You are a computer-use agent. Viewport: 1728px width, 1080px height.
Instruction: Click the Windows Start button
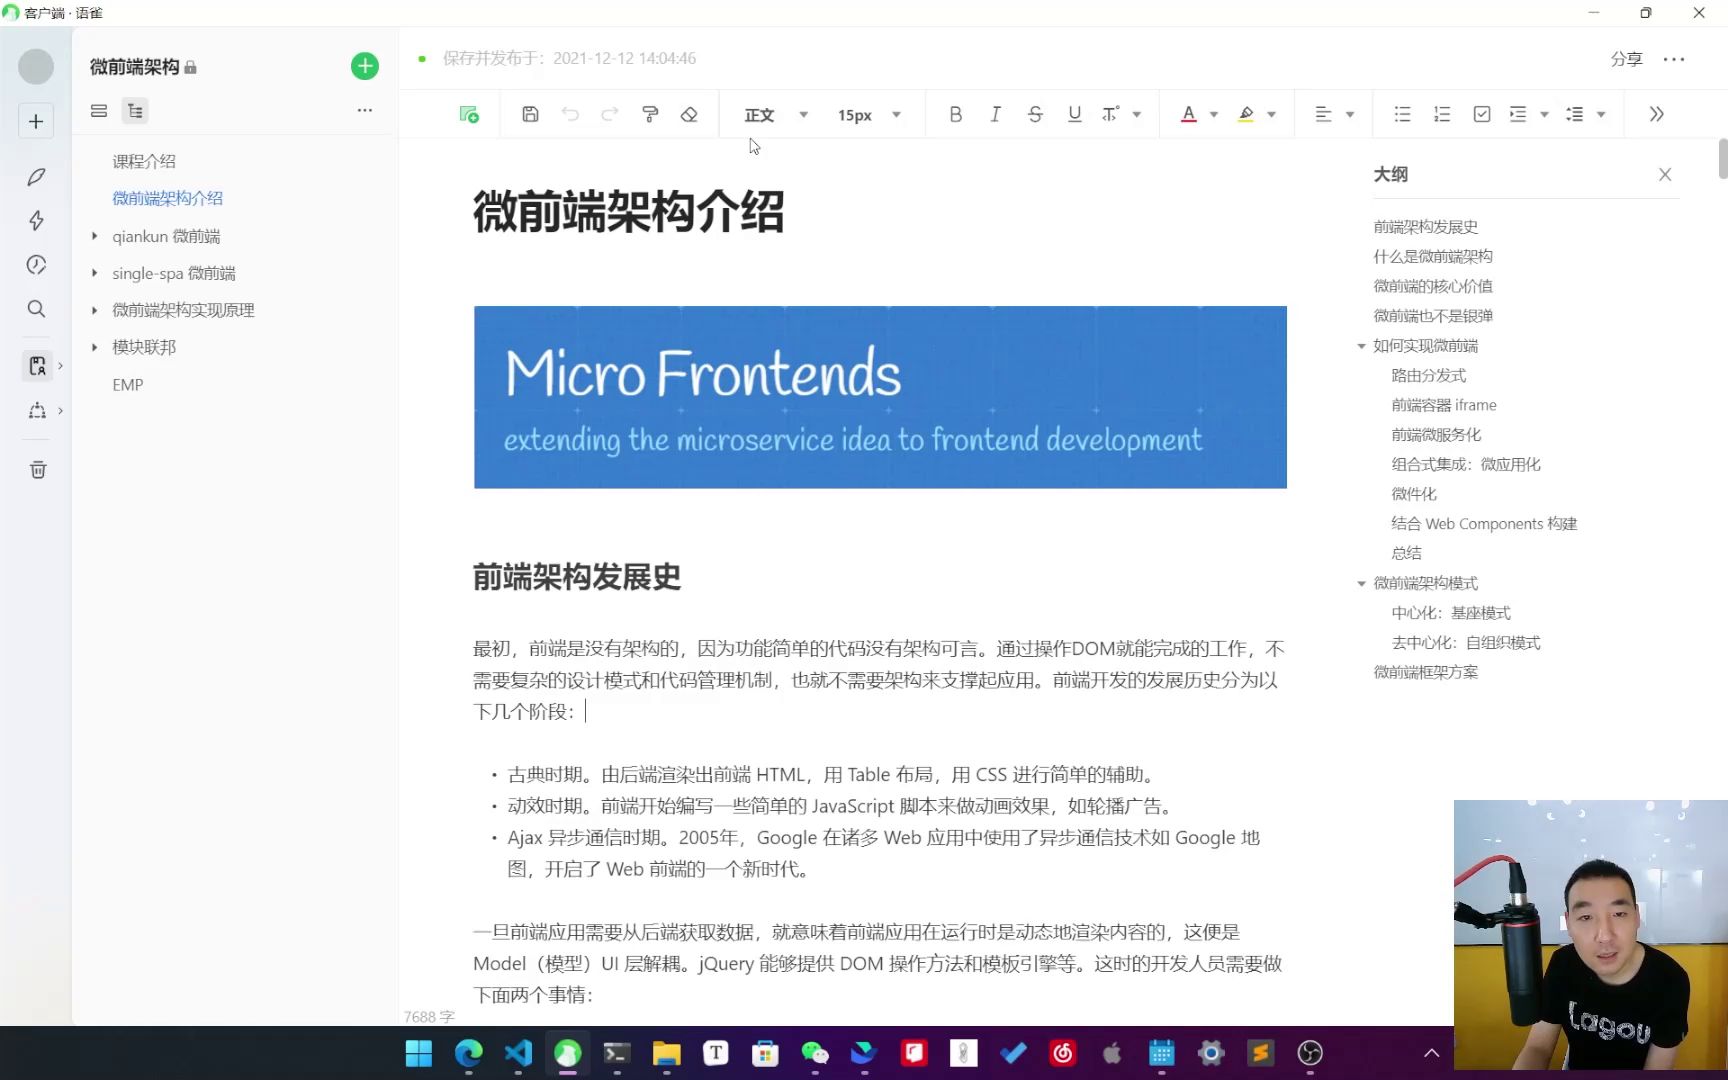419,1053
